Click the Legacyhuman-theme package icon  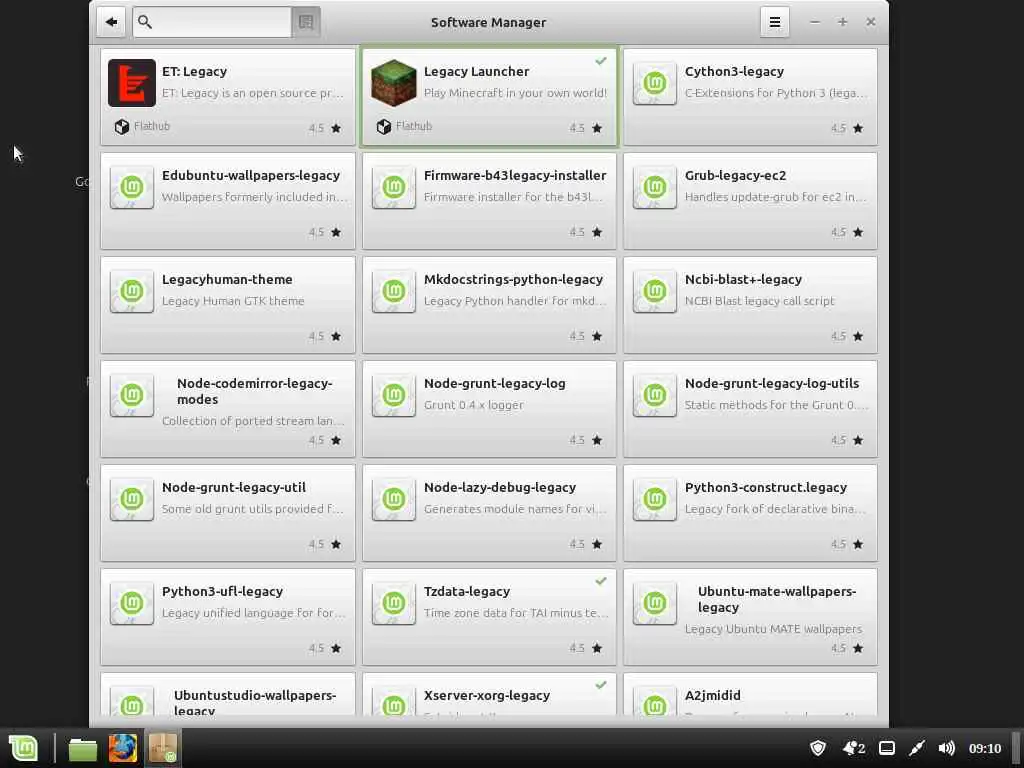point(132,291)
